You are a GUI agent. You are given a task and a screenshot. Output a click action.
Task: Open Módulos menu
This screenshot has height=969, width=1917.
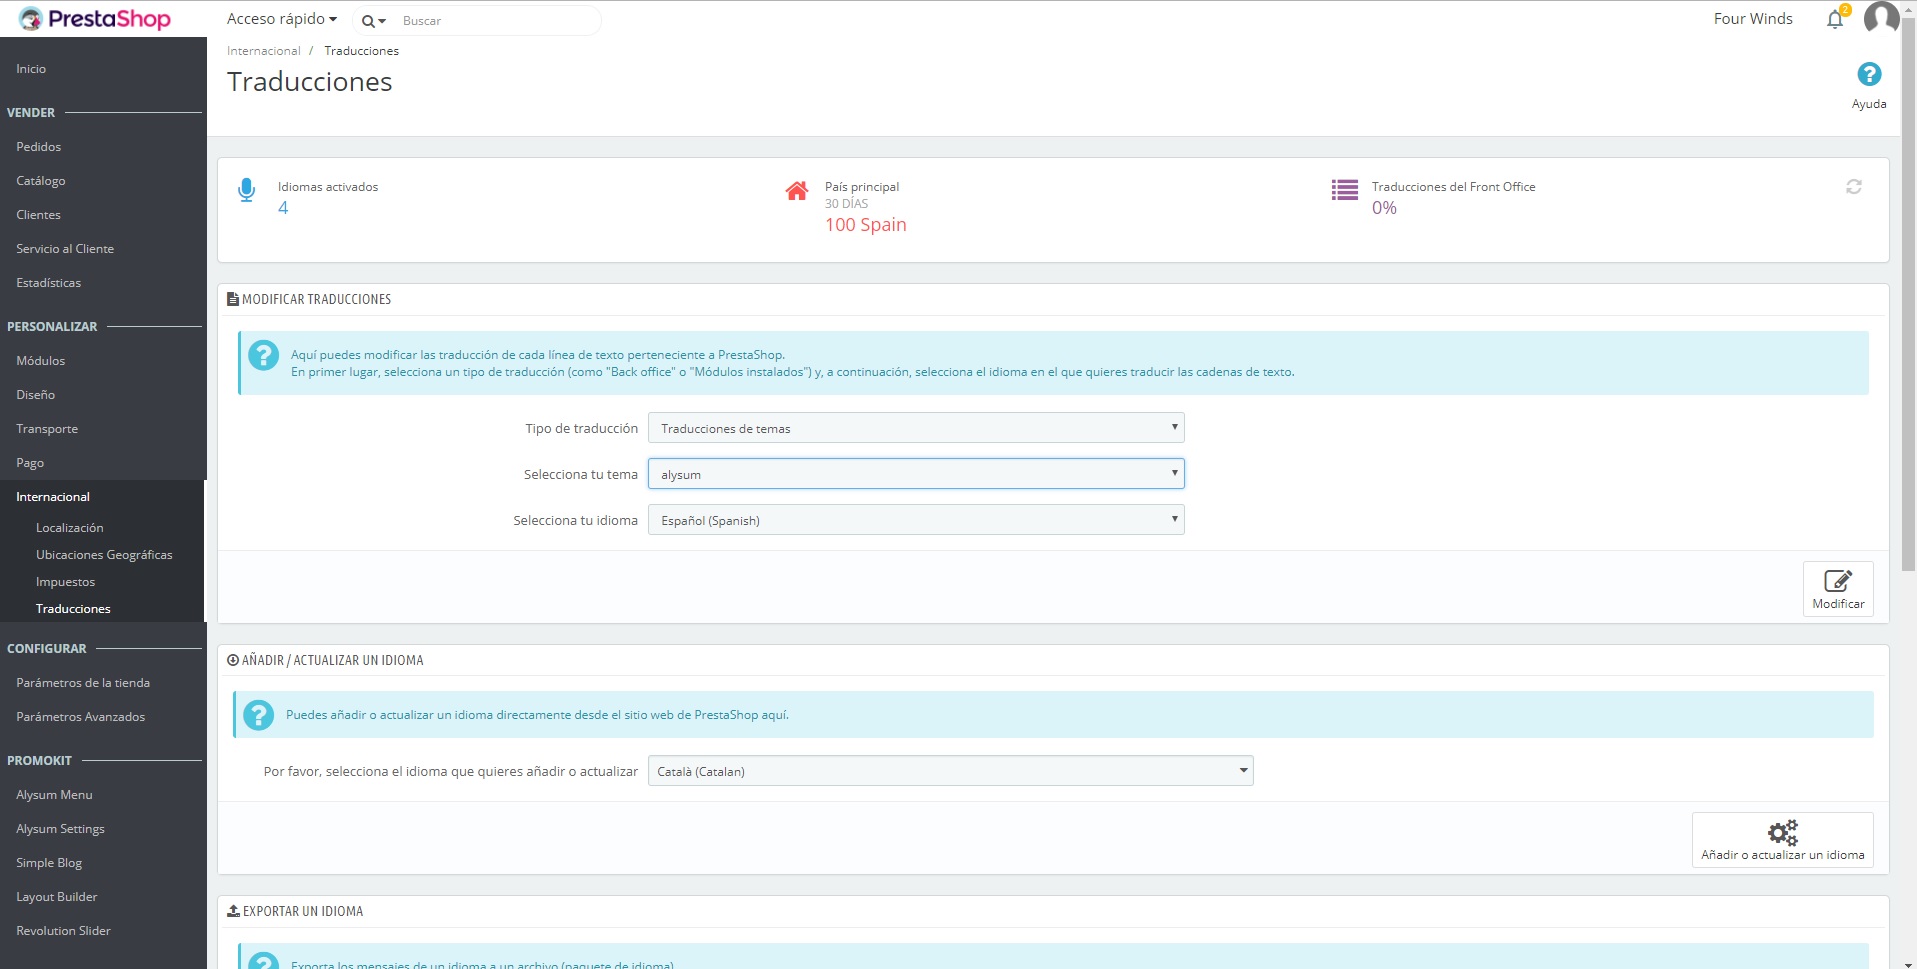click(x=40, y=361)
